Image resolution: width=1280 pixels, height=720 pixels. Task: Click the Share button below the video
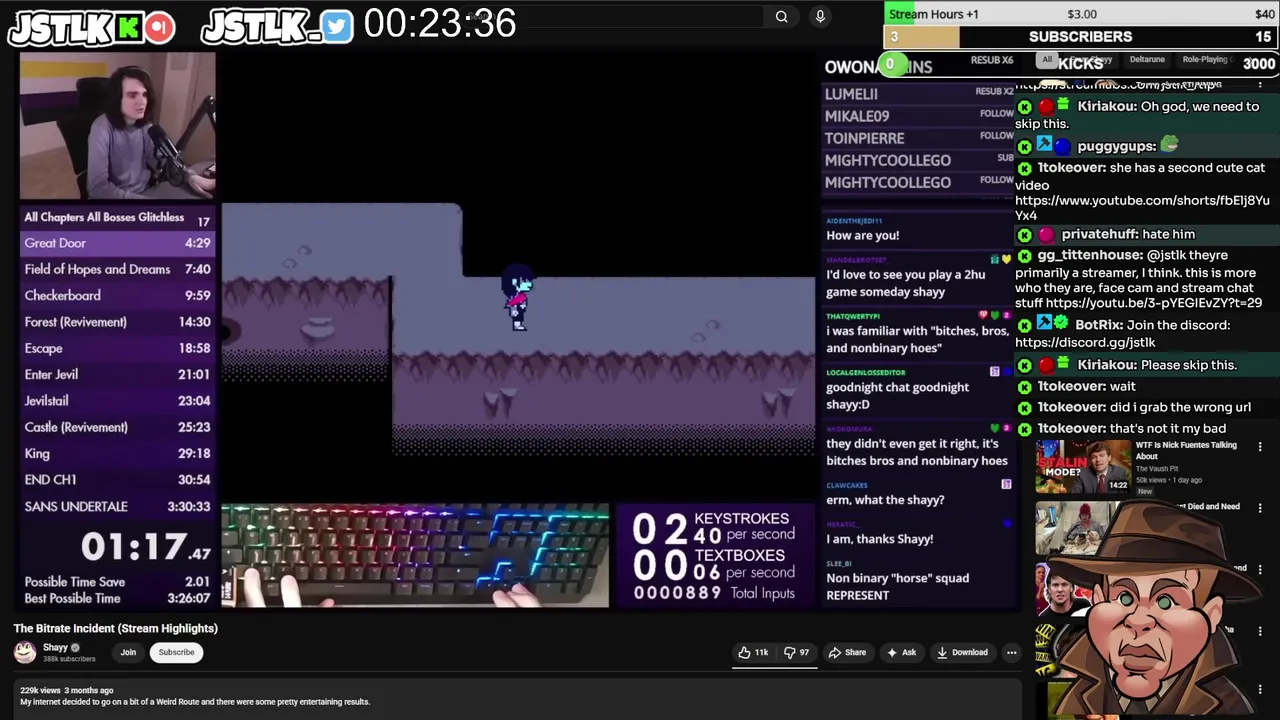pyautogui.click(x=847, y=652)
